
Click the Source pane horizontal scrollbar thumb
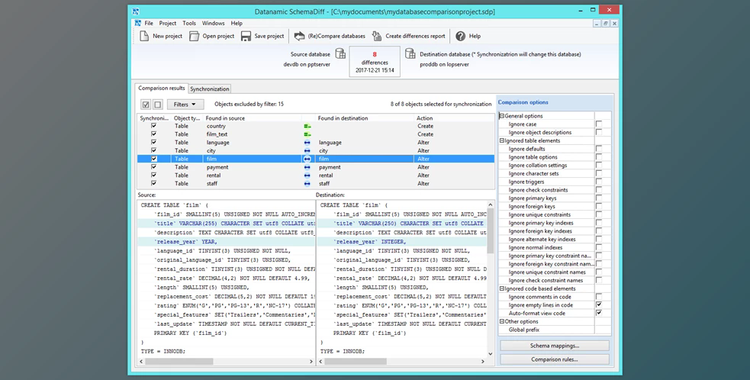pos(179,362)
